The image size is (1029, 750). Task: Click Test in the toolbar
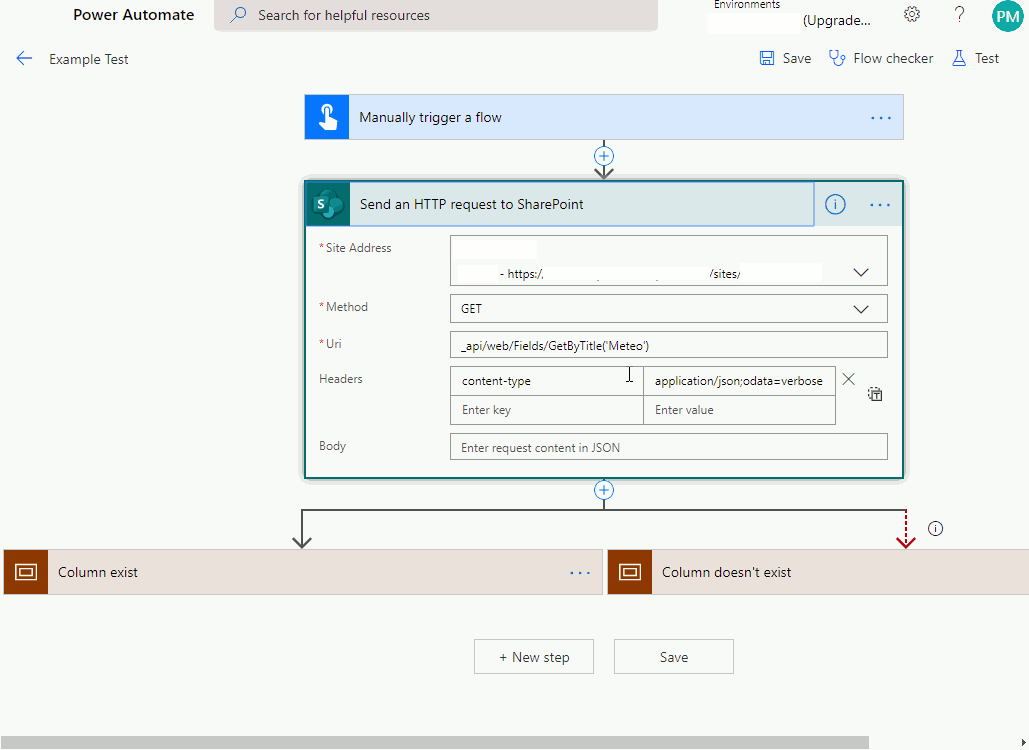[x=975, y=58]
